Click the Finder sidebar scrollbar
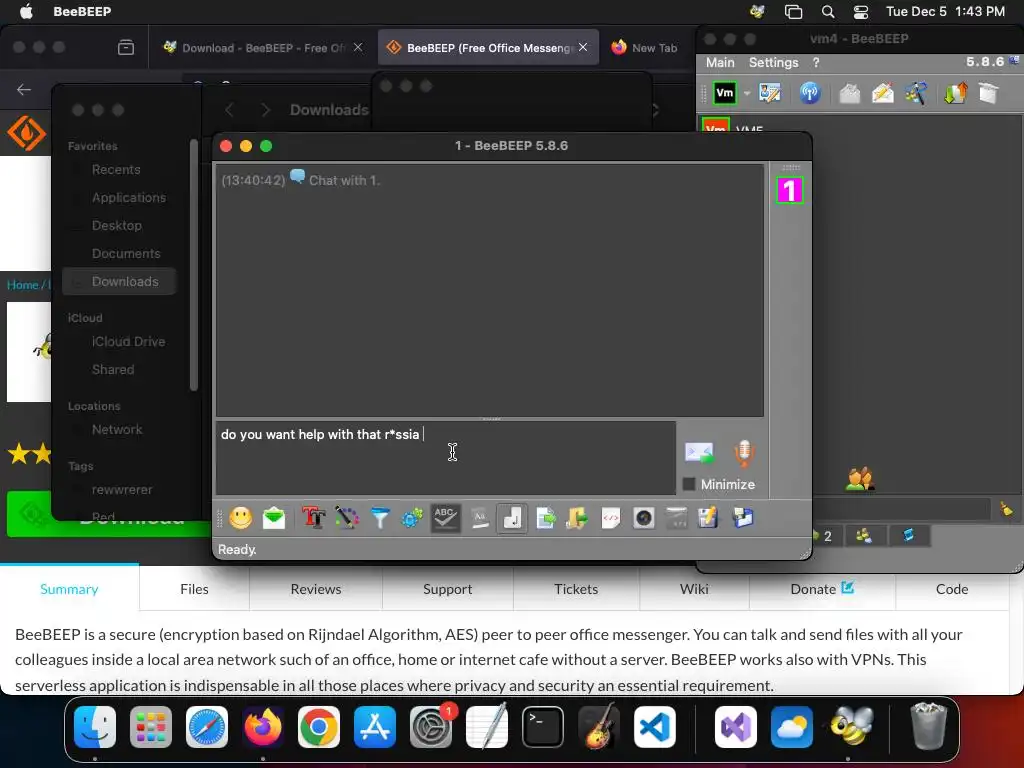The height and width of the screenshot is (768, 1024). (x=193, y=264)
